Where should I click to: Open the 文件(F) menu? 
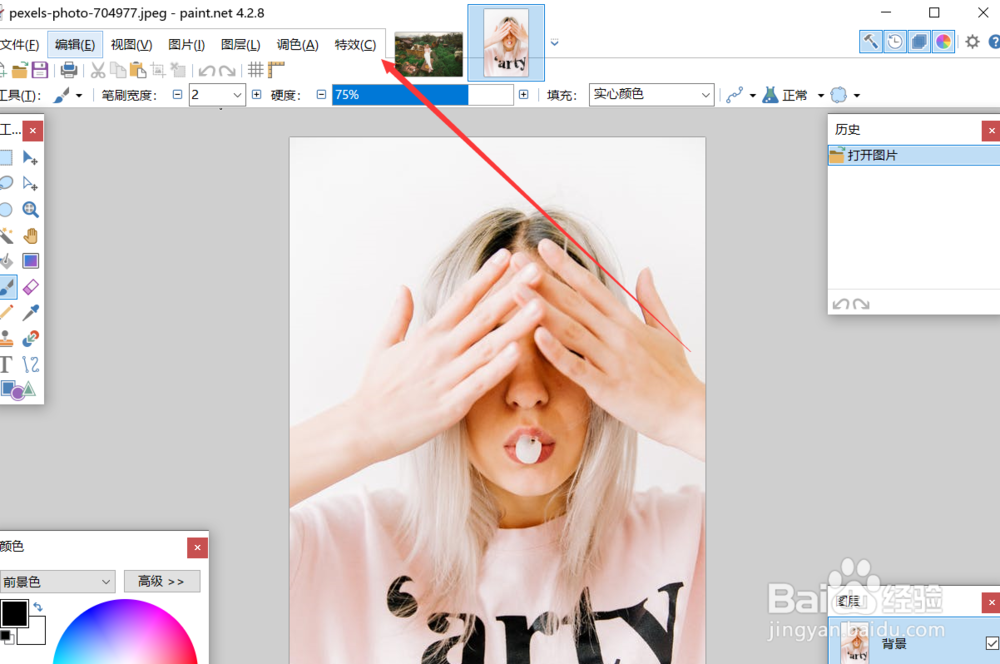click(19, 45)
